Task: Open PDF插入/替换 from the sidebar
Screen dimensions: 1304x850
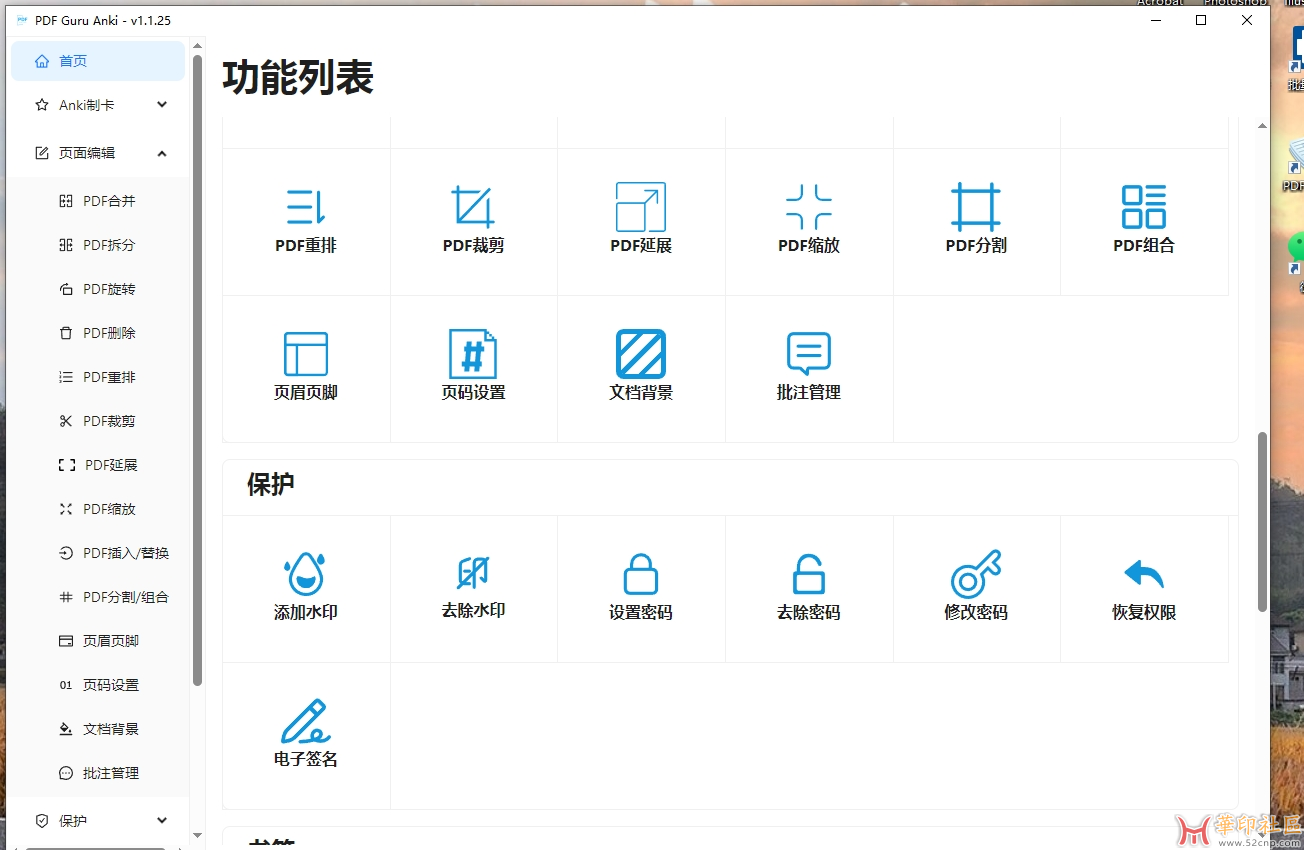Action: [x=126, y=553]
